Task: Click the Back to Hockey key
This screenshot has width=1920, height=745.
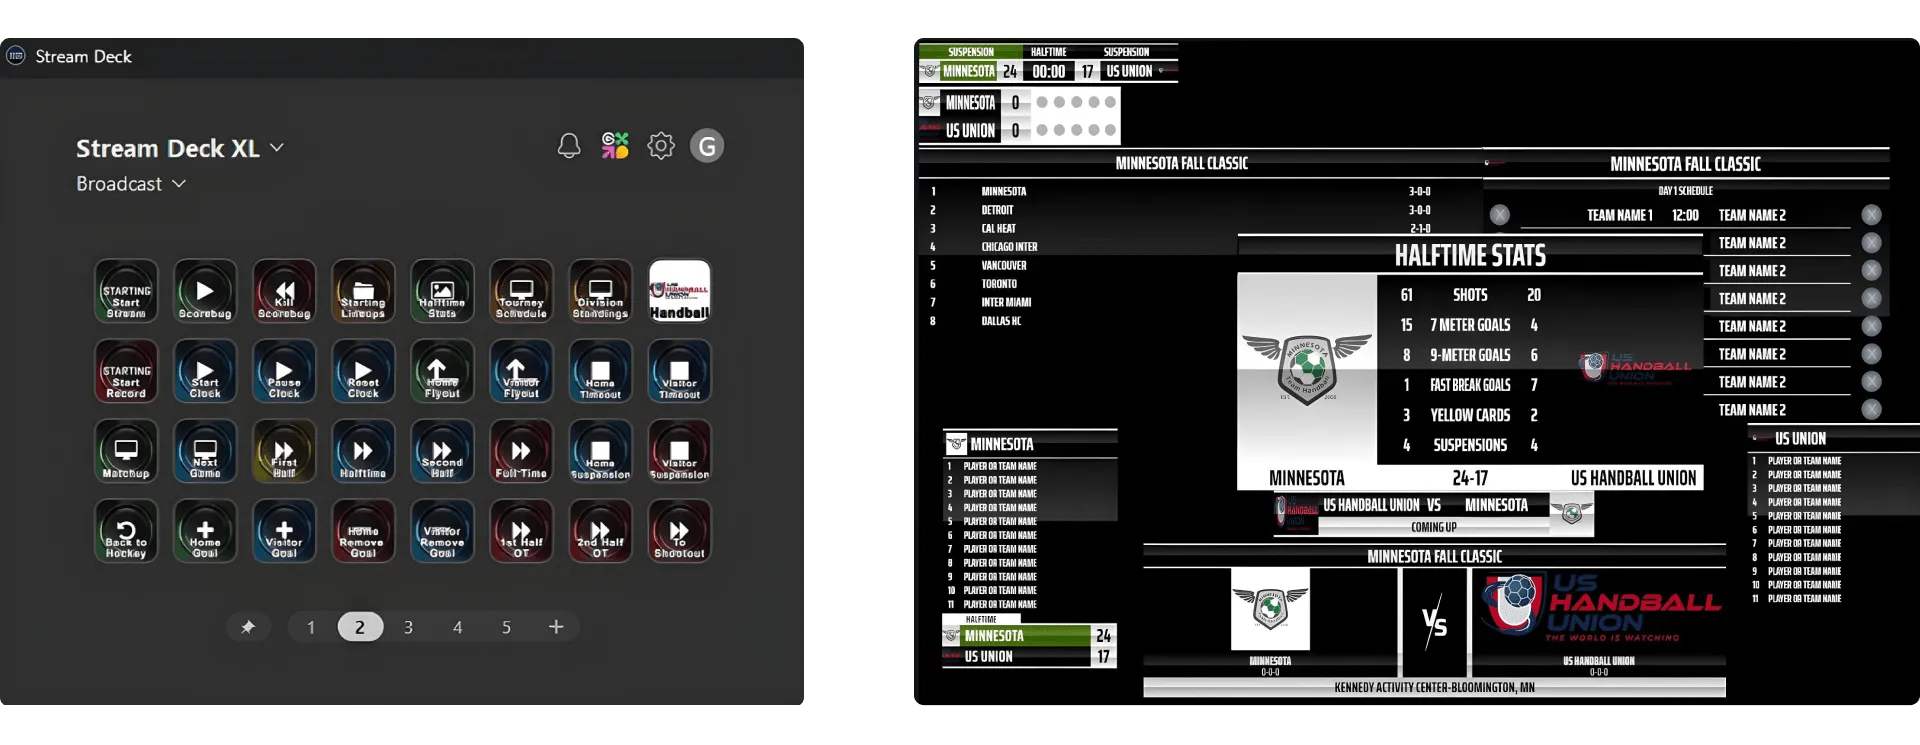Action: click(126, 531)
